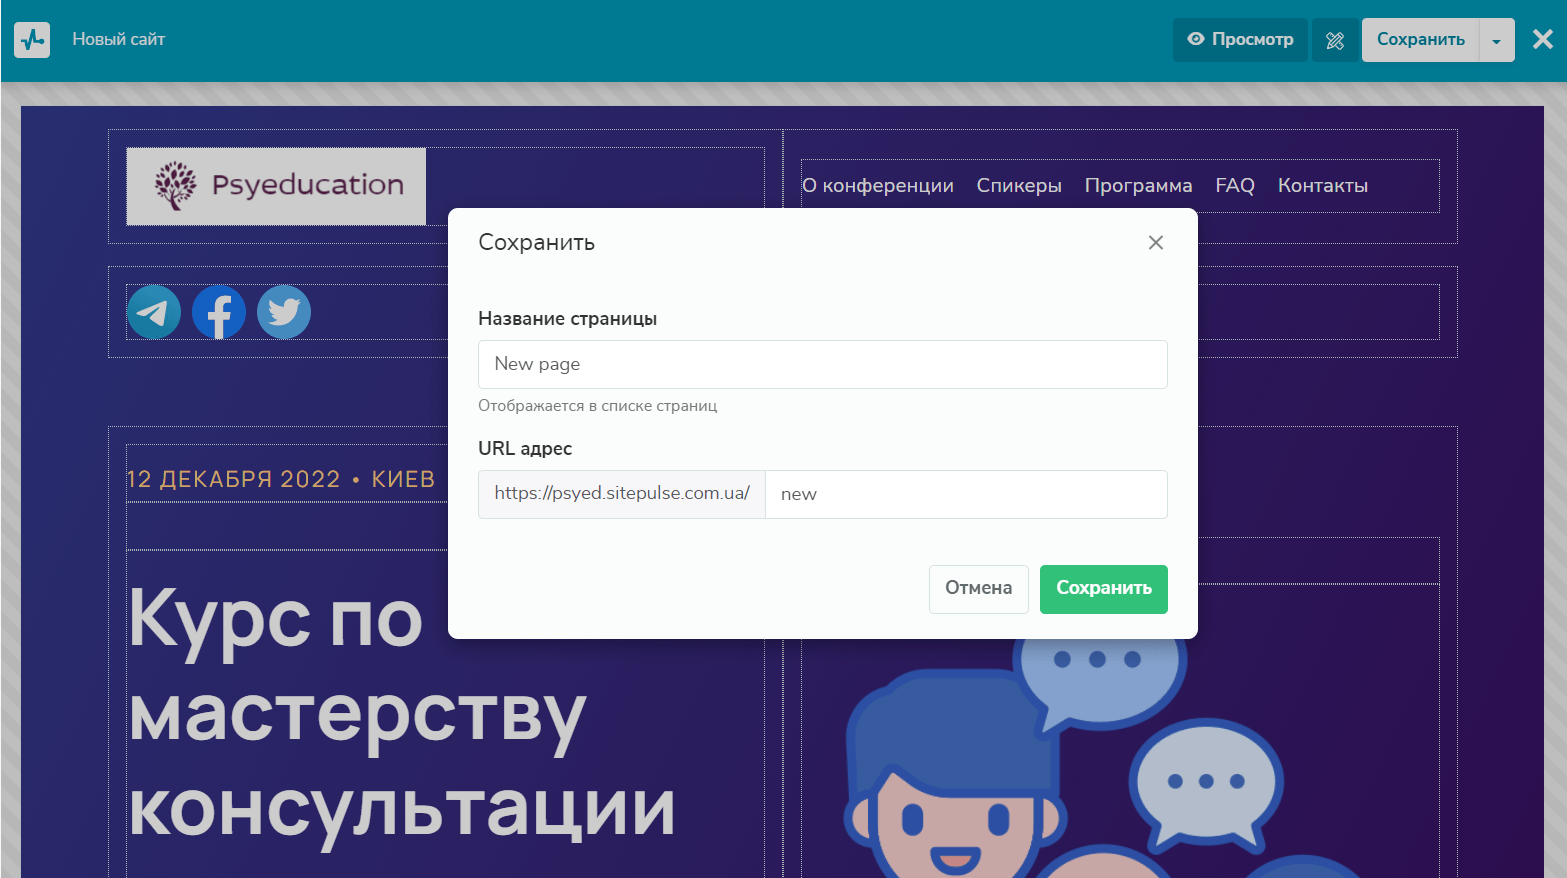Click the design tools icon beside Просмотр
The height and width of the screenshot is (878, 1567).
click(x=1335, y=40)
